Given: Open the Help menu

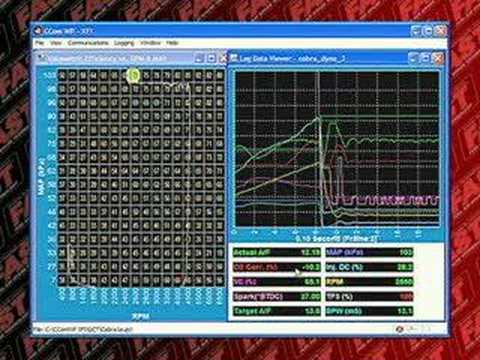Looking at the screenshot, I should pyautogui.click(x=172, y=43).
